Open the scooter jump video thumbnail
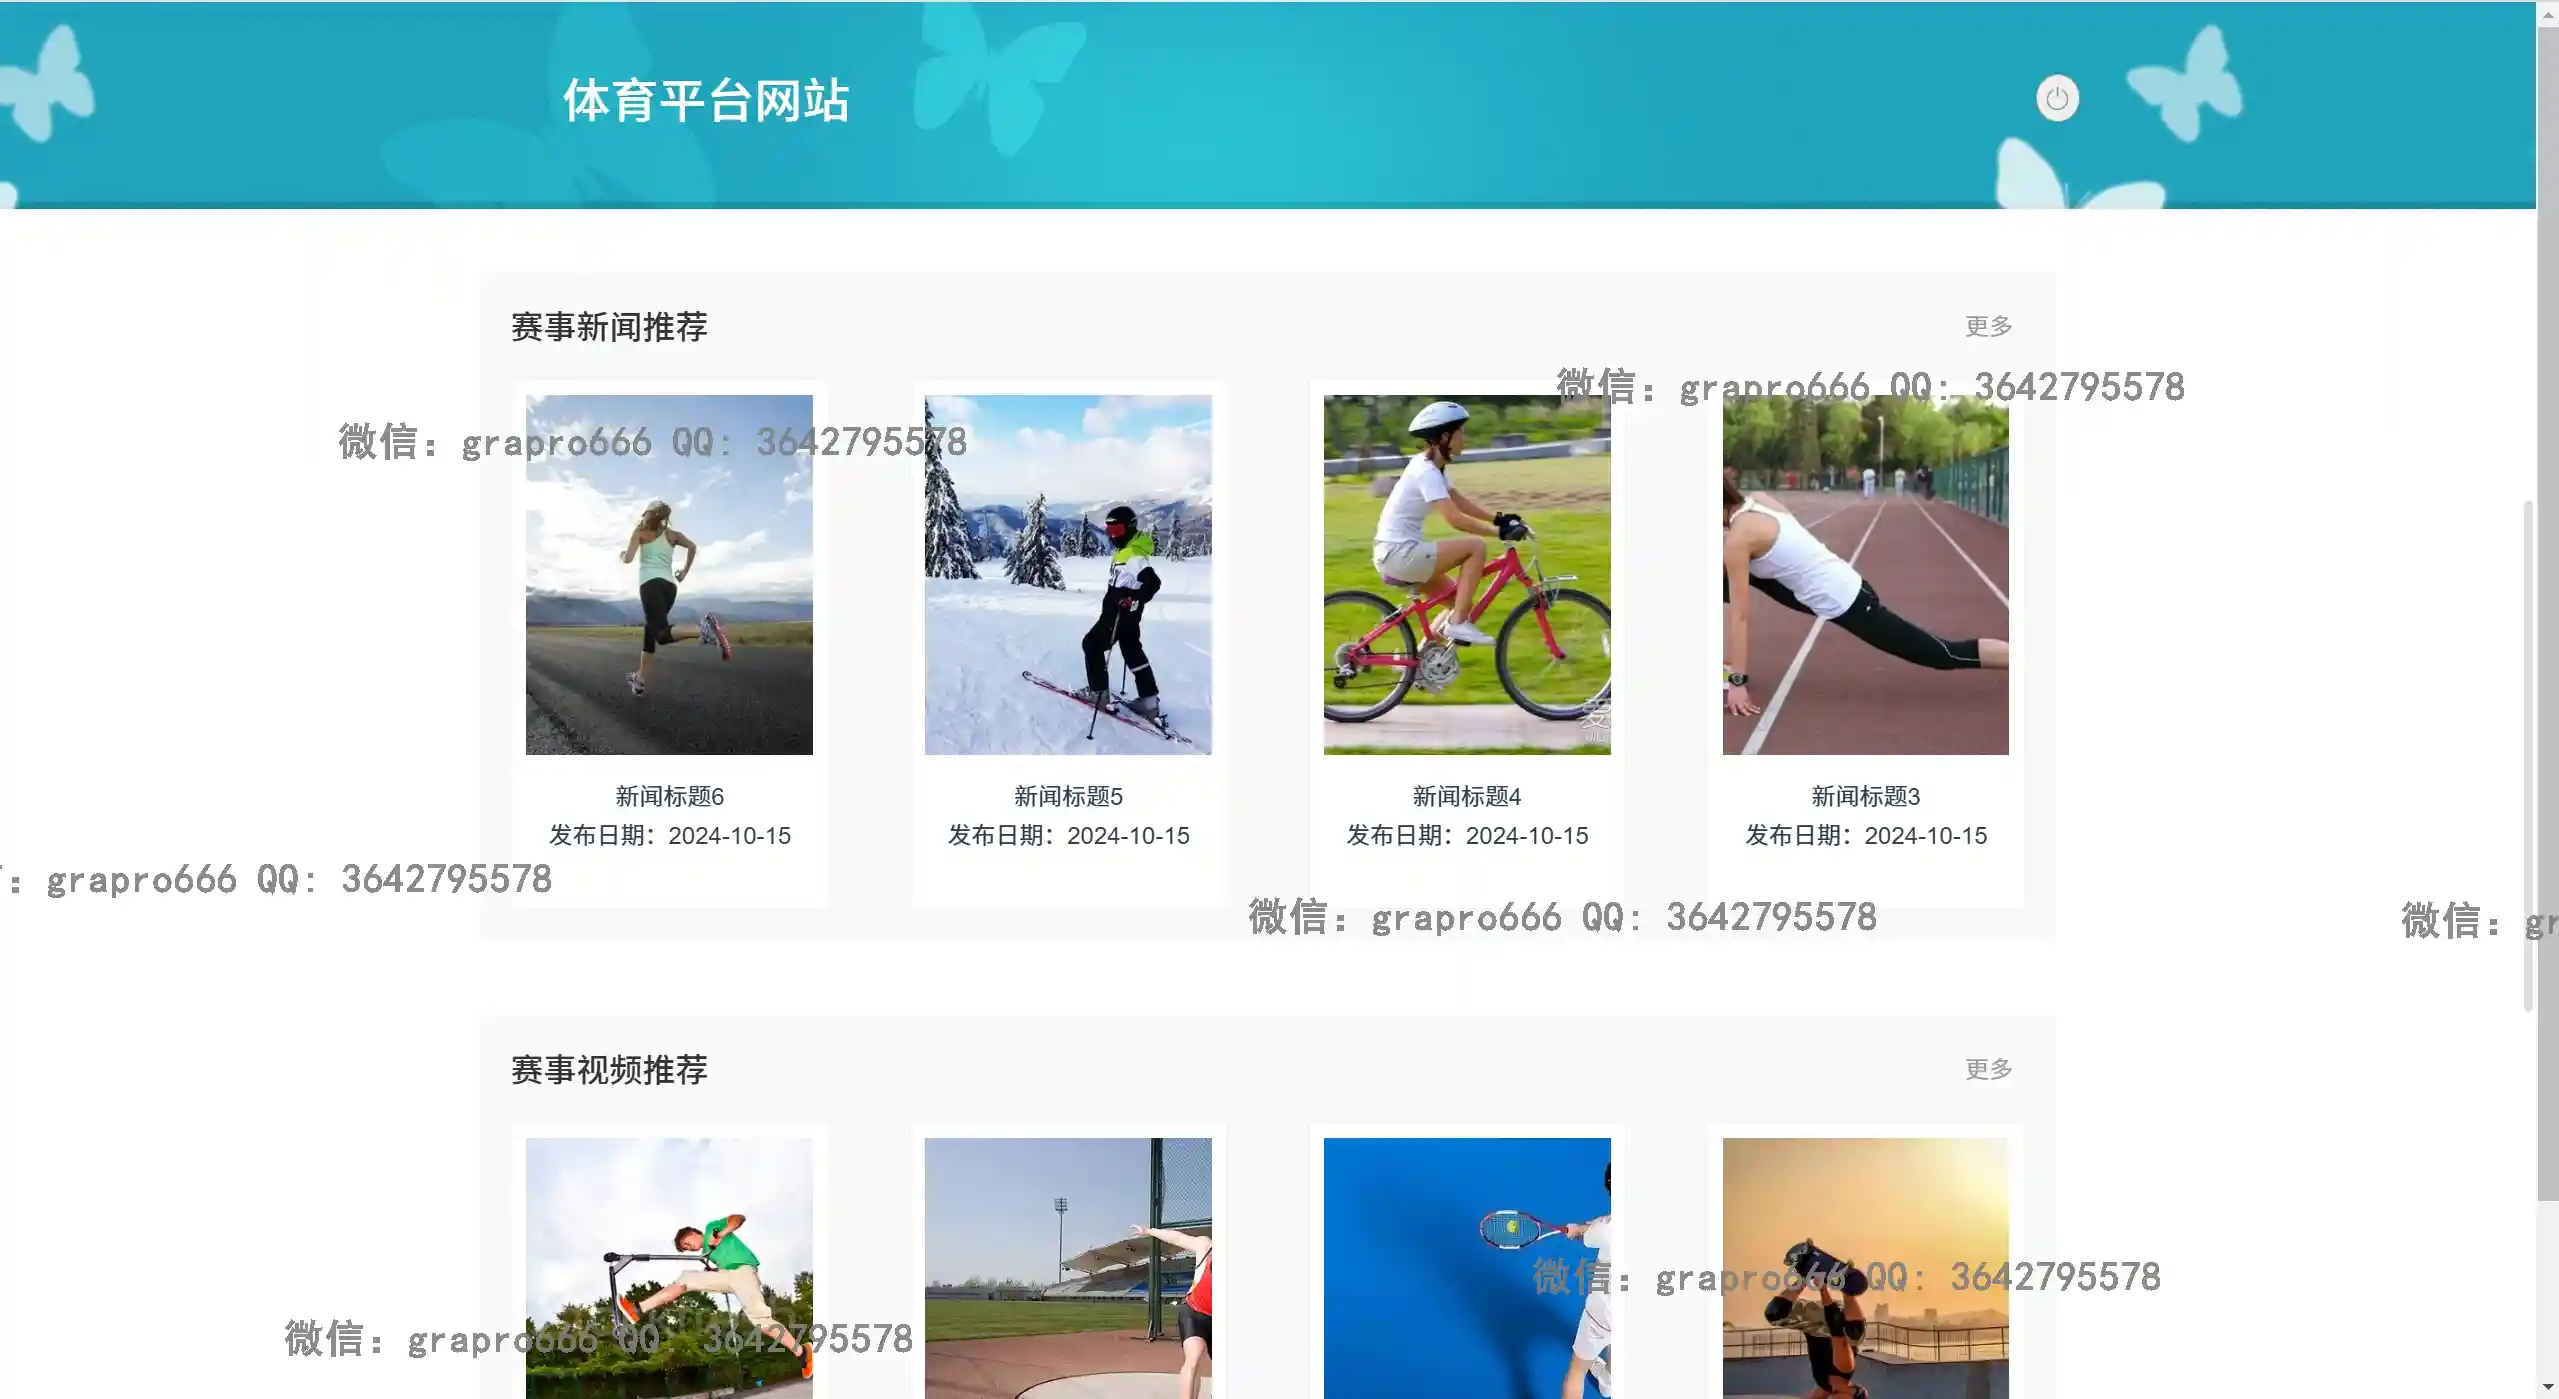Image resolution: width=2559 pixels, height=1399 pixels. click(669, 1267)
